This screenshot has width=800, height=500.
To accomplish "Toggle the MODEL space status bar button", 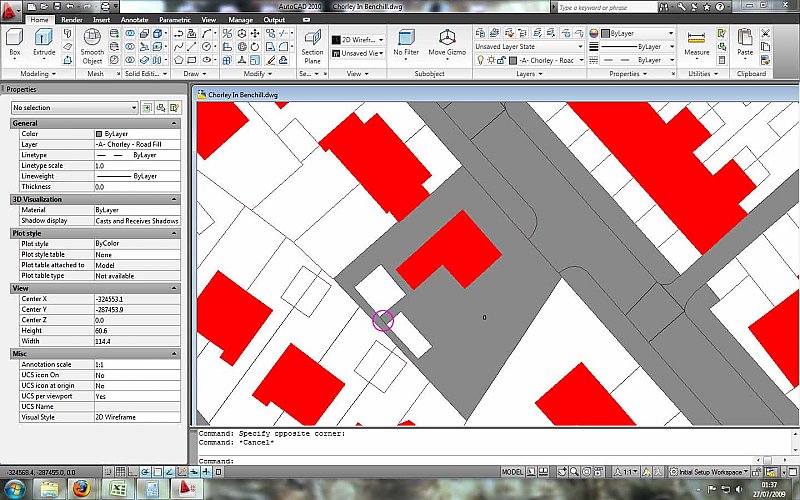I will pos(513,471).
